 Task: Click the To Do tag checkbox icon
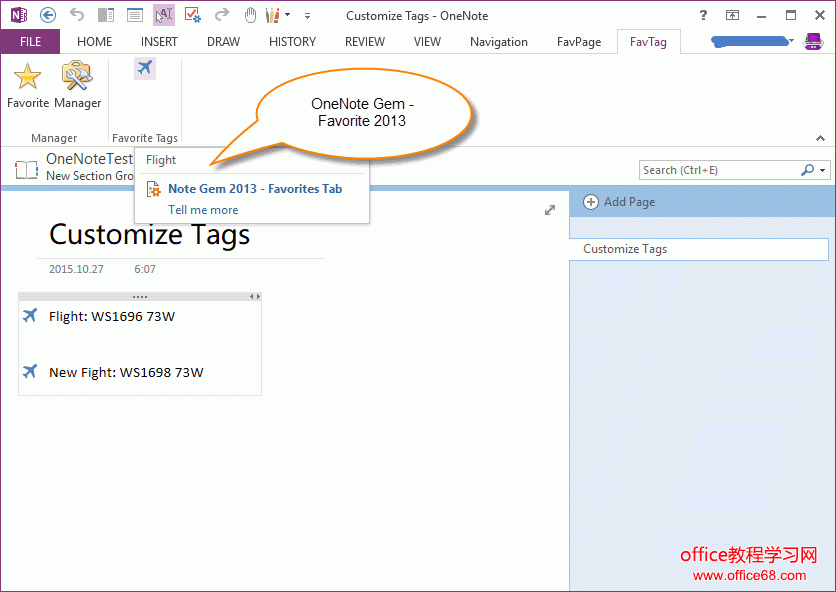(193, 15)
